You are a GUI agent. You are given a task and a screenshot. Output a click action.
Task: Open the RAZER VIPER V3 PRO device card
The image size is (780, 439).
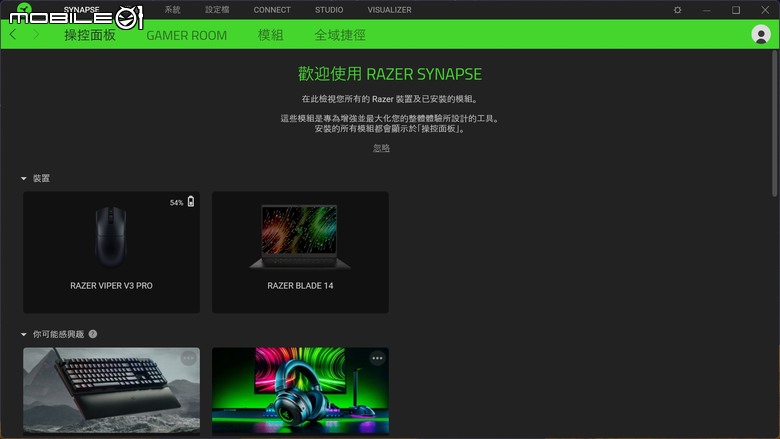tap(111, 252)
